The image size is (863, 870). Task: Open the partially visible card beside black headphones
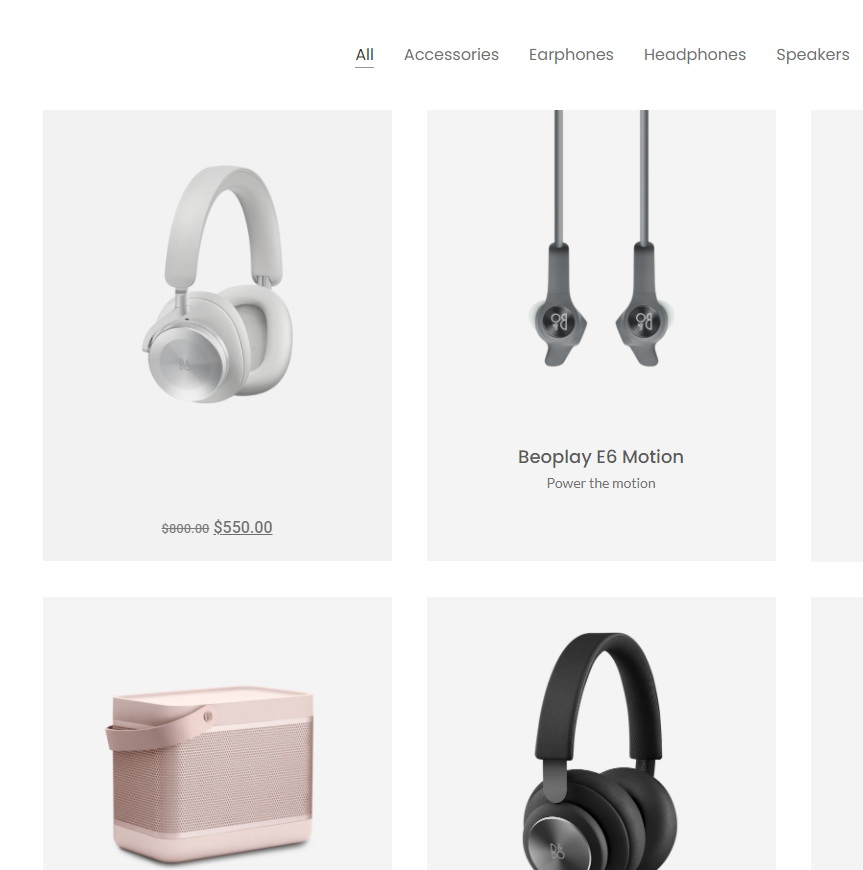(837, 734)
